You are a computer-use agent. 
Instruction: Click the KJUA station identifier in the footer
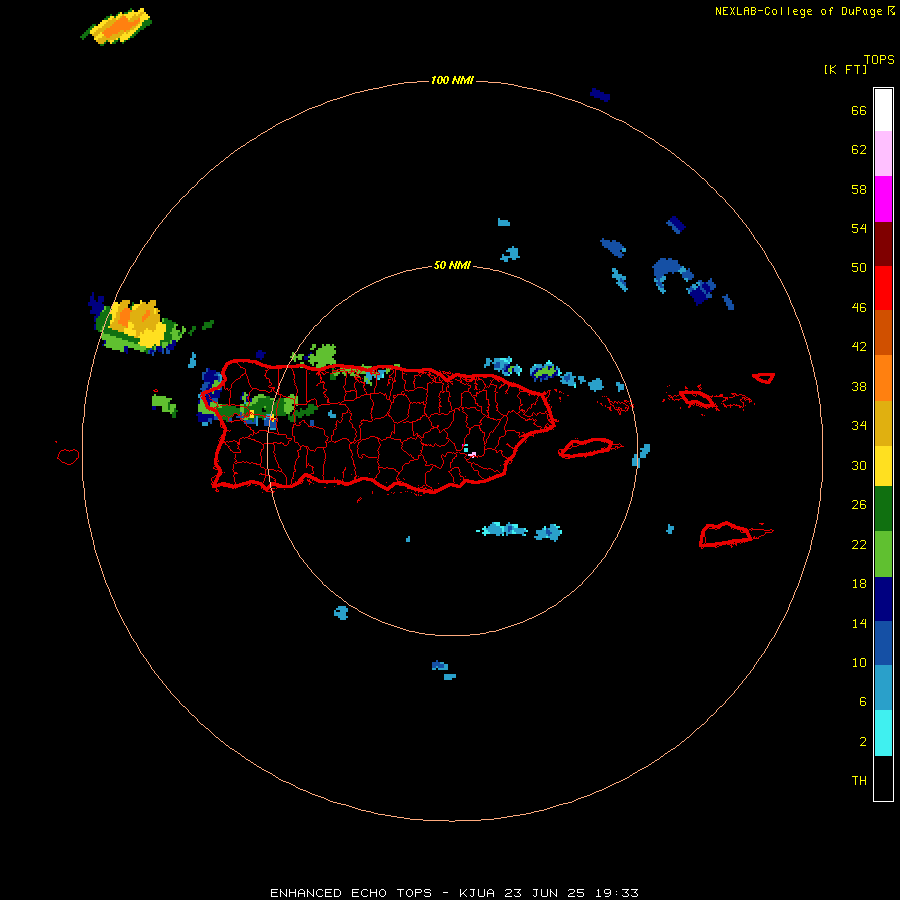(x=476, y=893)
